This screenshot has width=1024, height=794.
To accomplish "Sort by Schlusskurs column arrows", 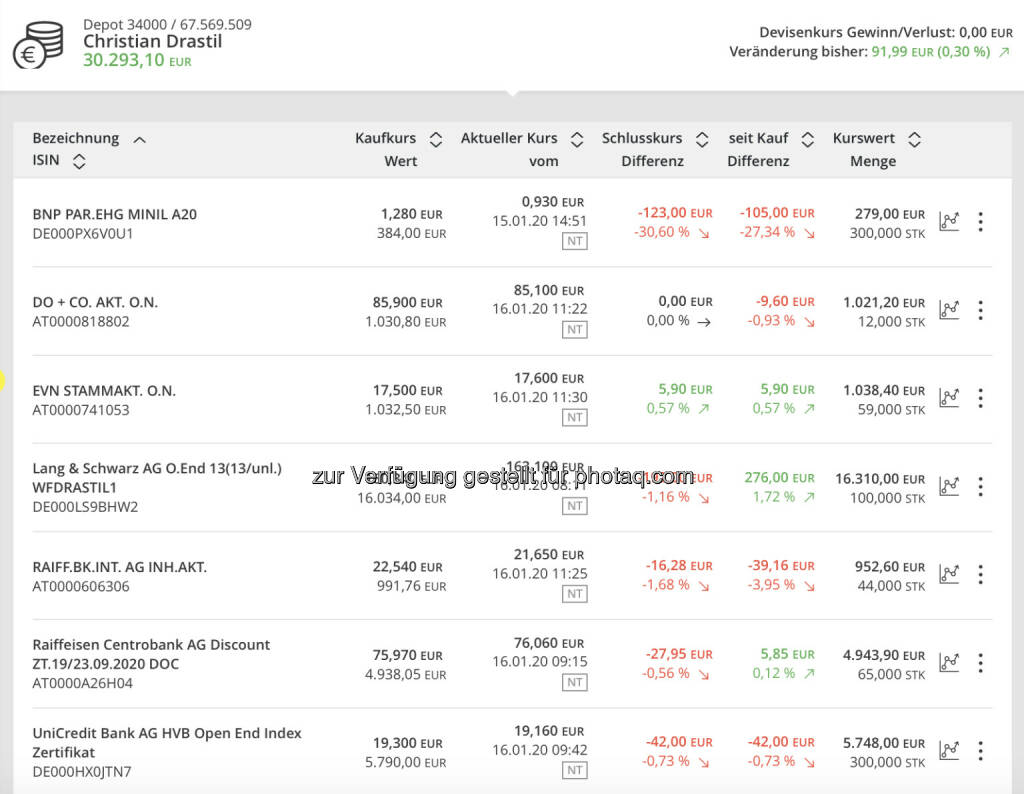I will tap(702, 139).
